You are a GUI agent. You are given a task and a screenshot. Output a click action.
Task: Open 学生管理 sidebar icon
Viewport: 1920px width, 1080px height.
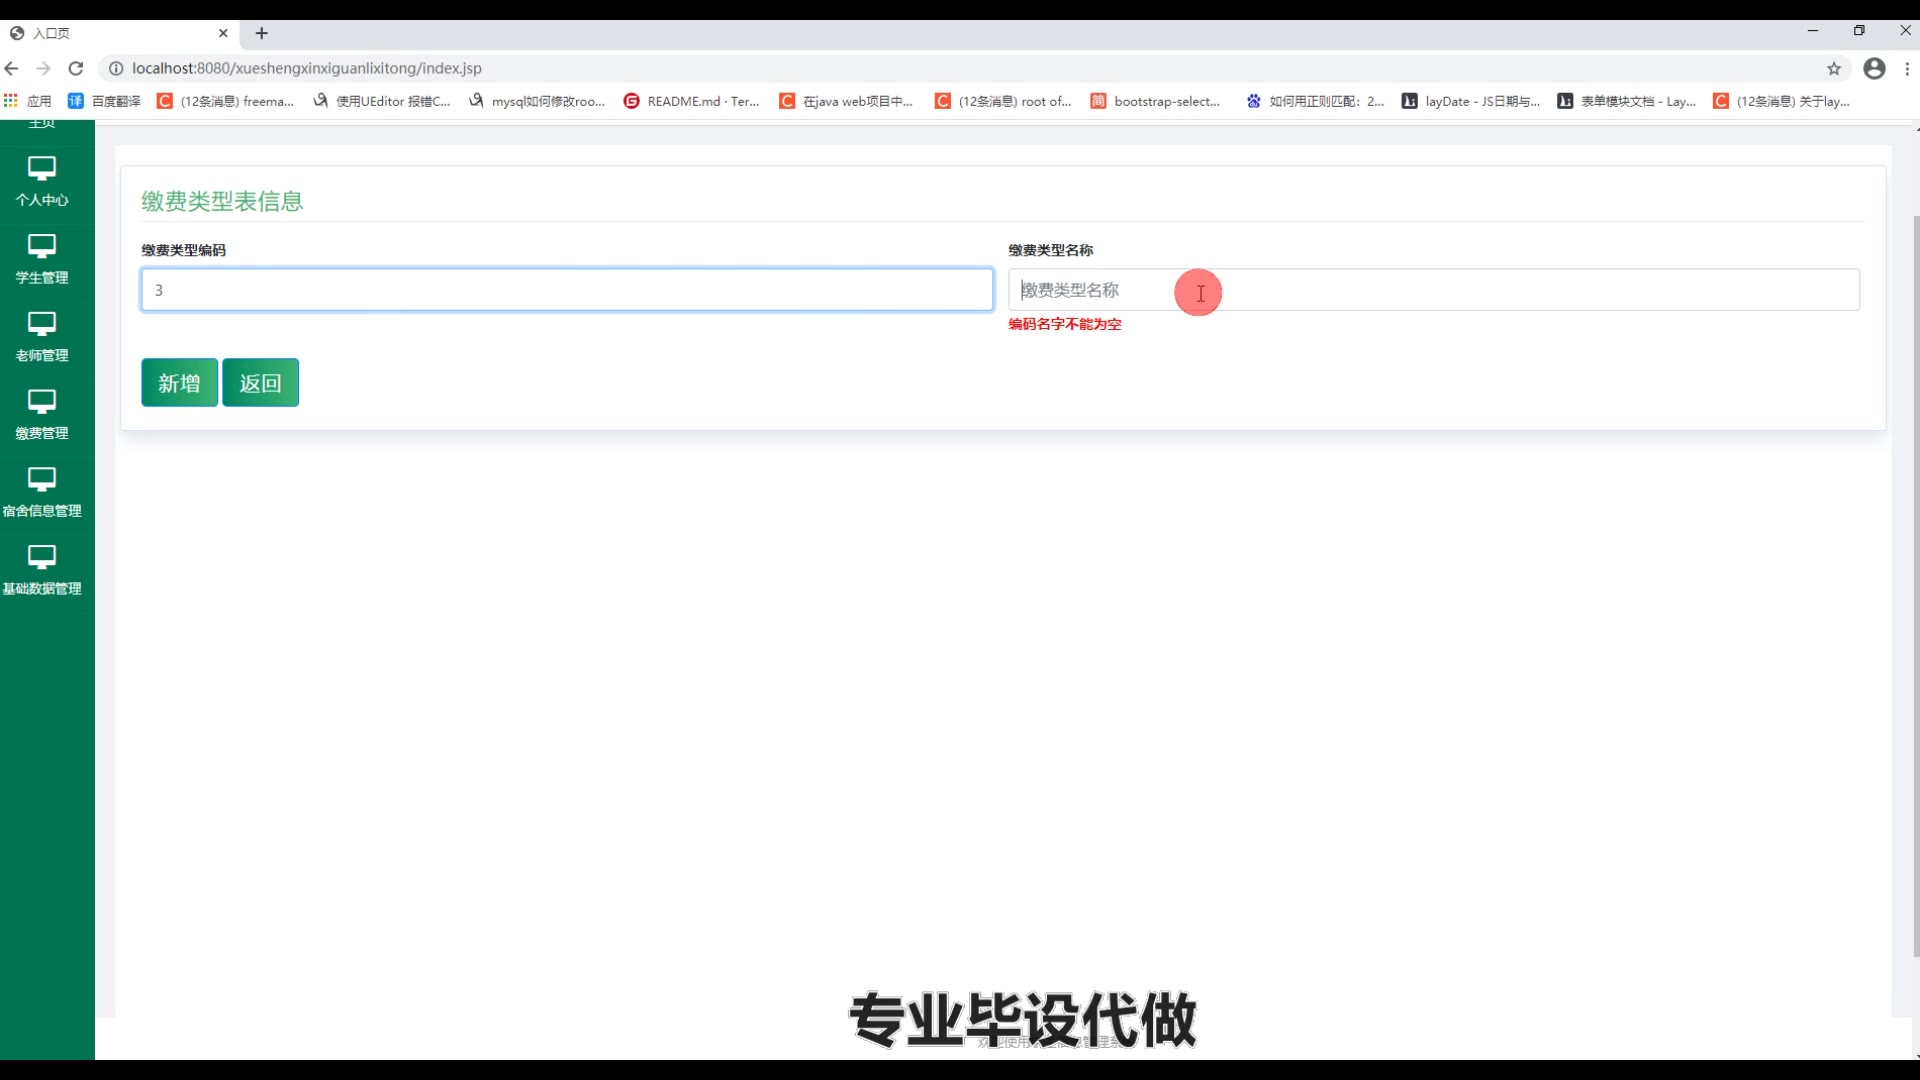[41, 246]
